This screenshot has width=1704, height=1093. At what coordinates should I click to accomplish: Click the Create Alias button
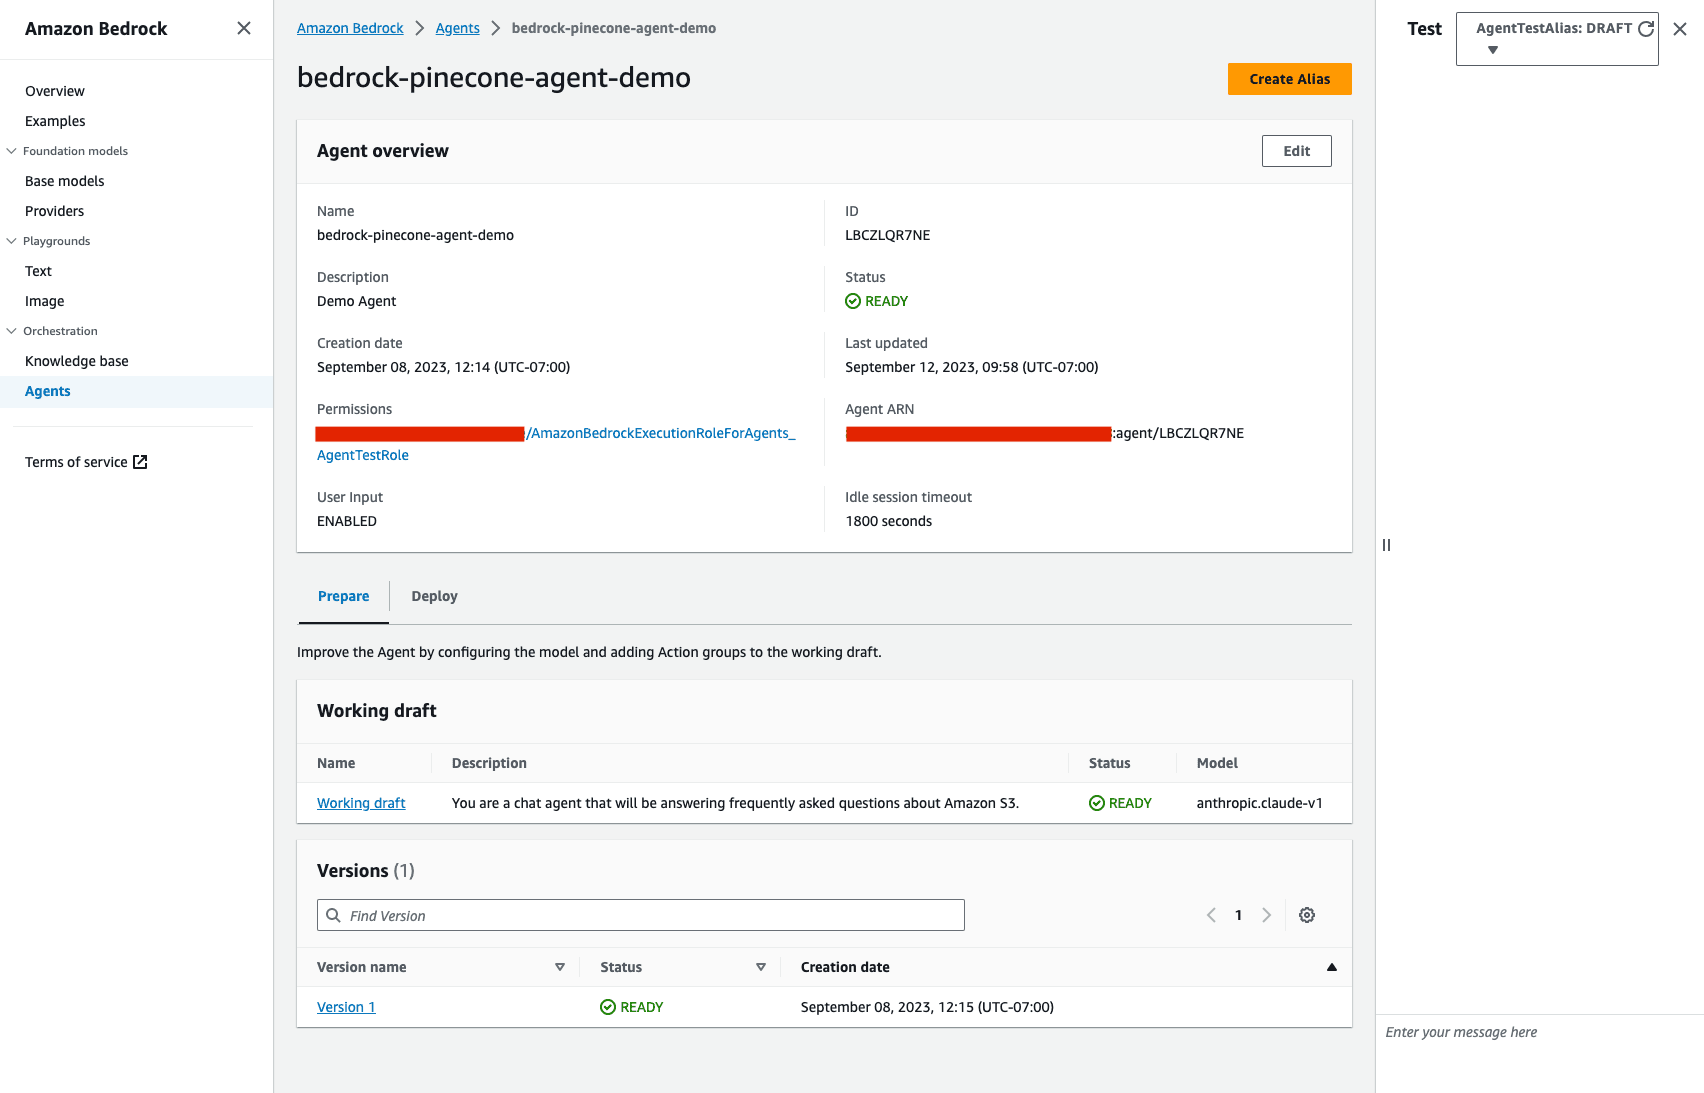pos(1290,79)
